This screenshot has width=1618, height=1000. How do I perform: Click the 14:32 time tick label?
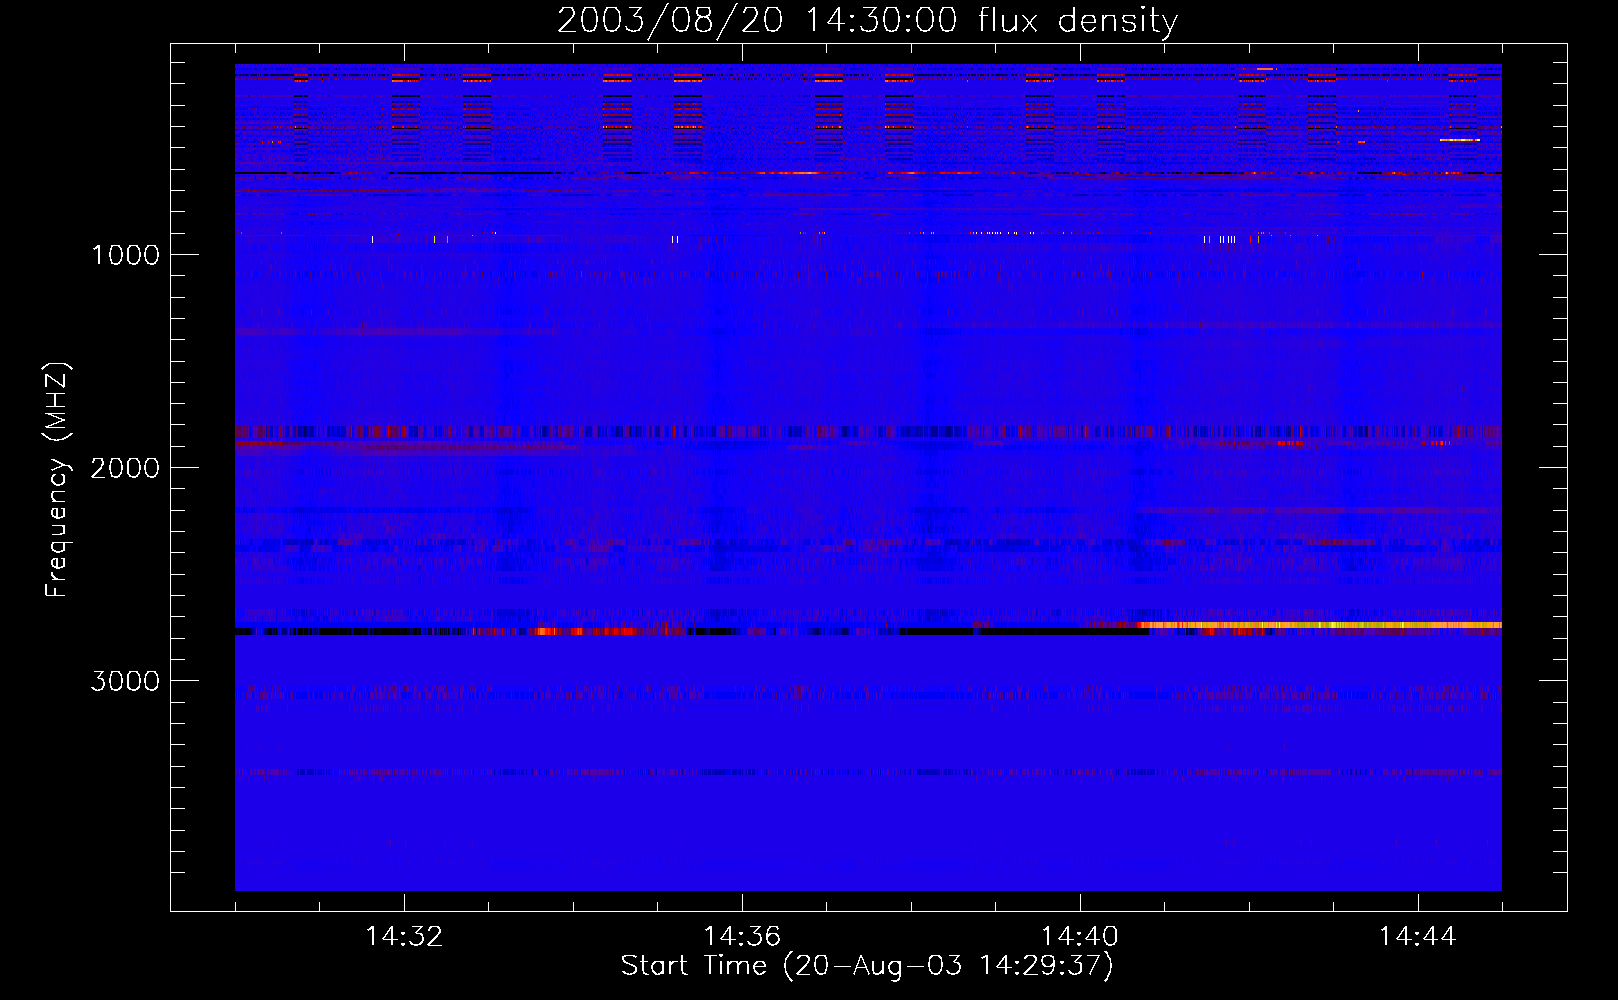point(404,937)
